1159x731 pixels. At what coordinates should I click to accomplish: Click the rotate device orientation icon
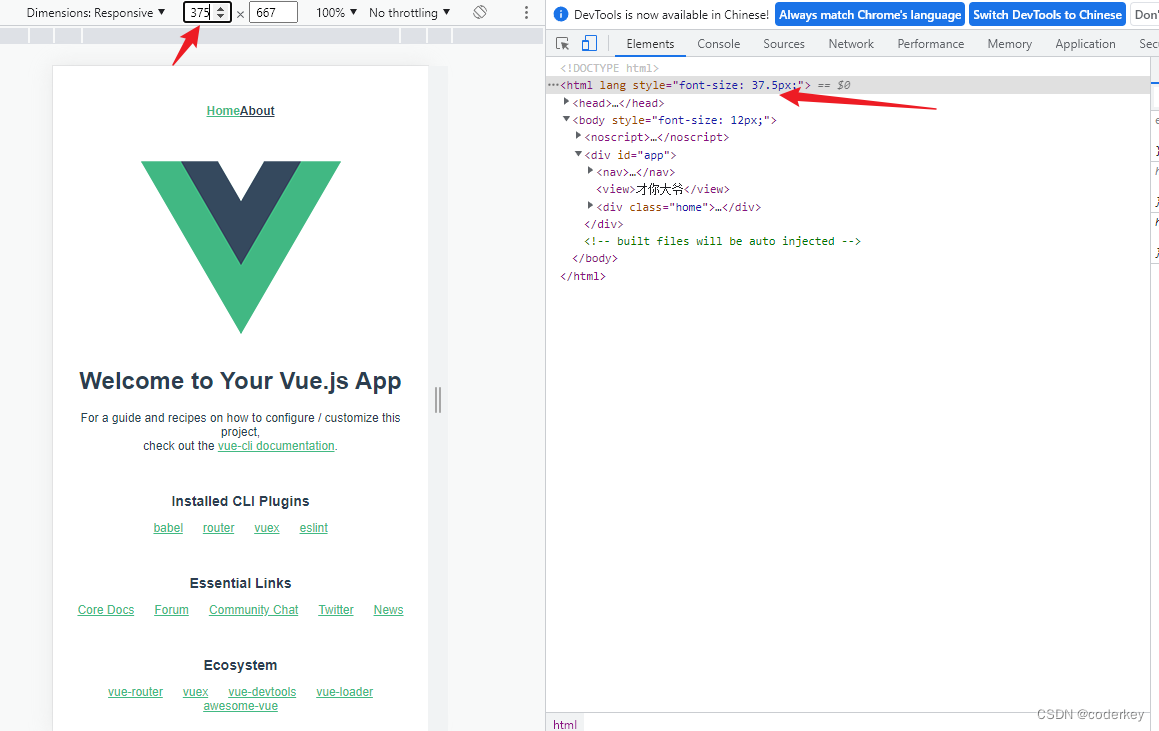coord(480,12)
